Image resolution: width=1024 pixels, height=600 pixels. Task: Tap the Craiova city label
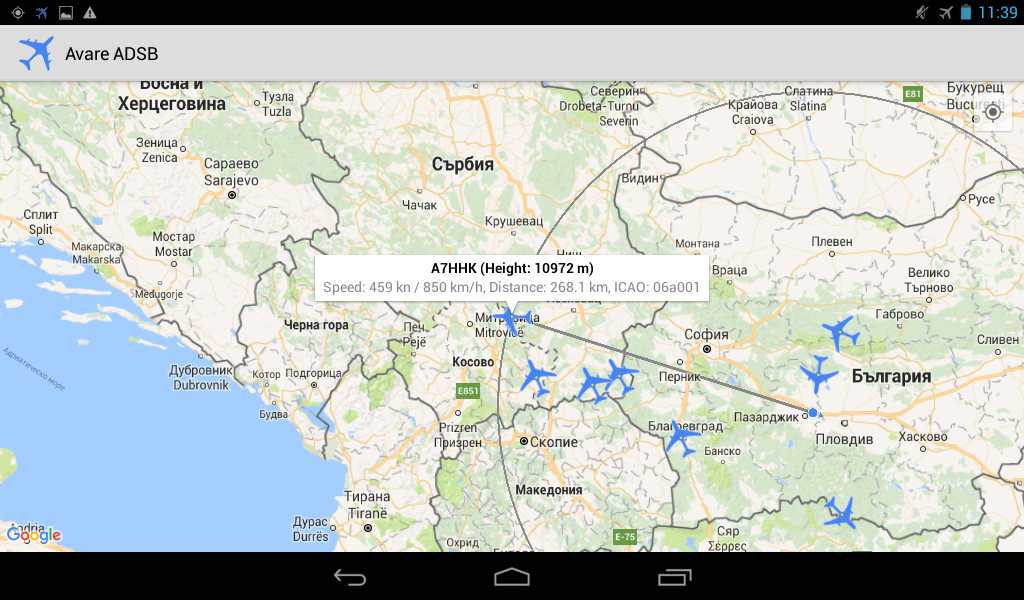[x=752, y=119]
